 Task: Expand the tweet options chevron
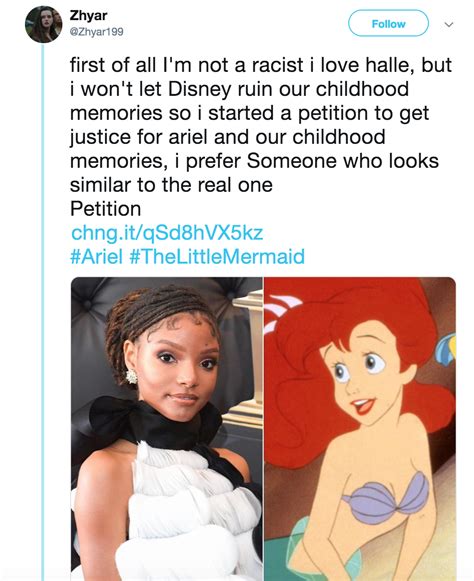click(449, 24)
